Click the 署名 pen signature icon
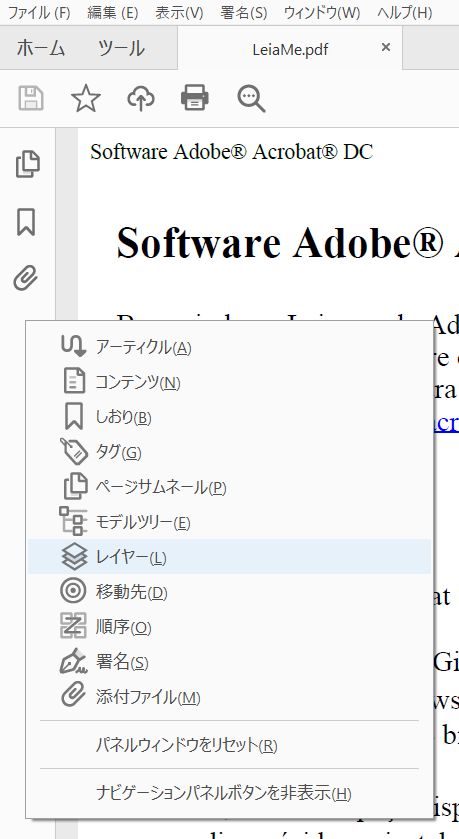The image size is (459, 839). click(73, 661)
